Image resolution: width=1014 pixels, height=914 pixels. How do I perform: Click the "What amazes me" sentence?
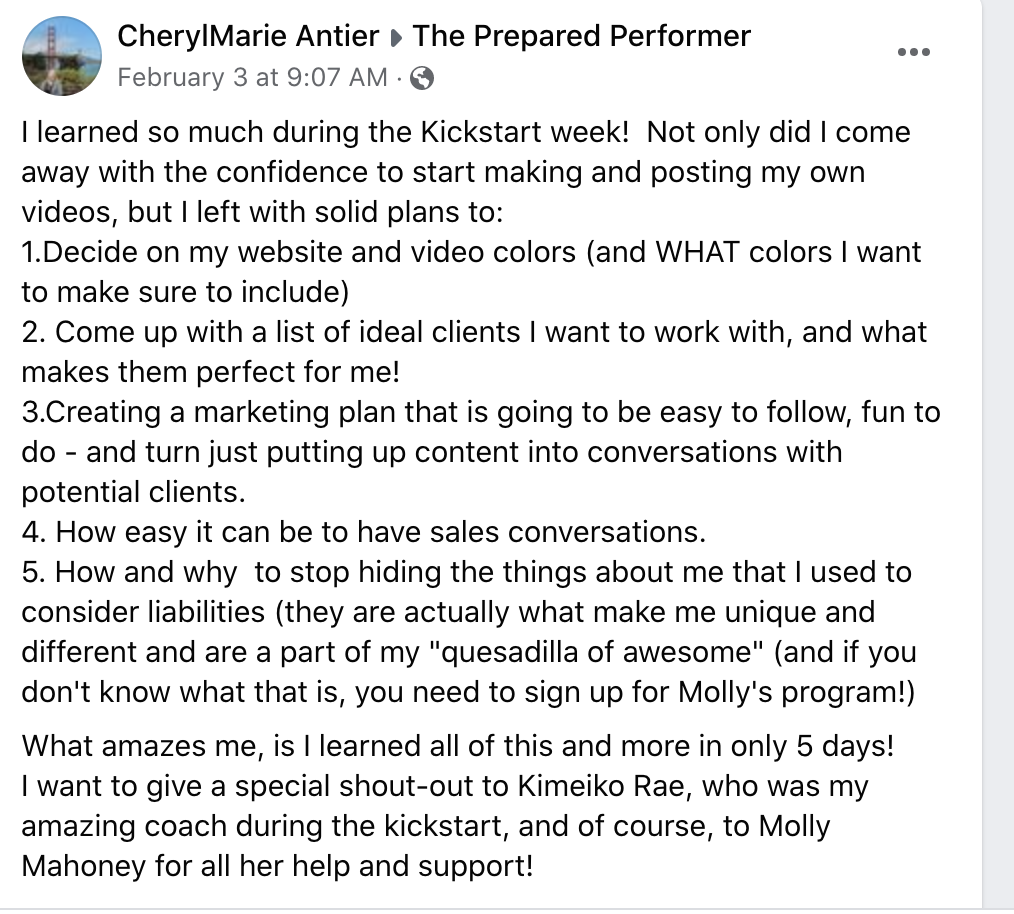tap(458, 746)
